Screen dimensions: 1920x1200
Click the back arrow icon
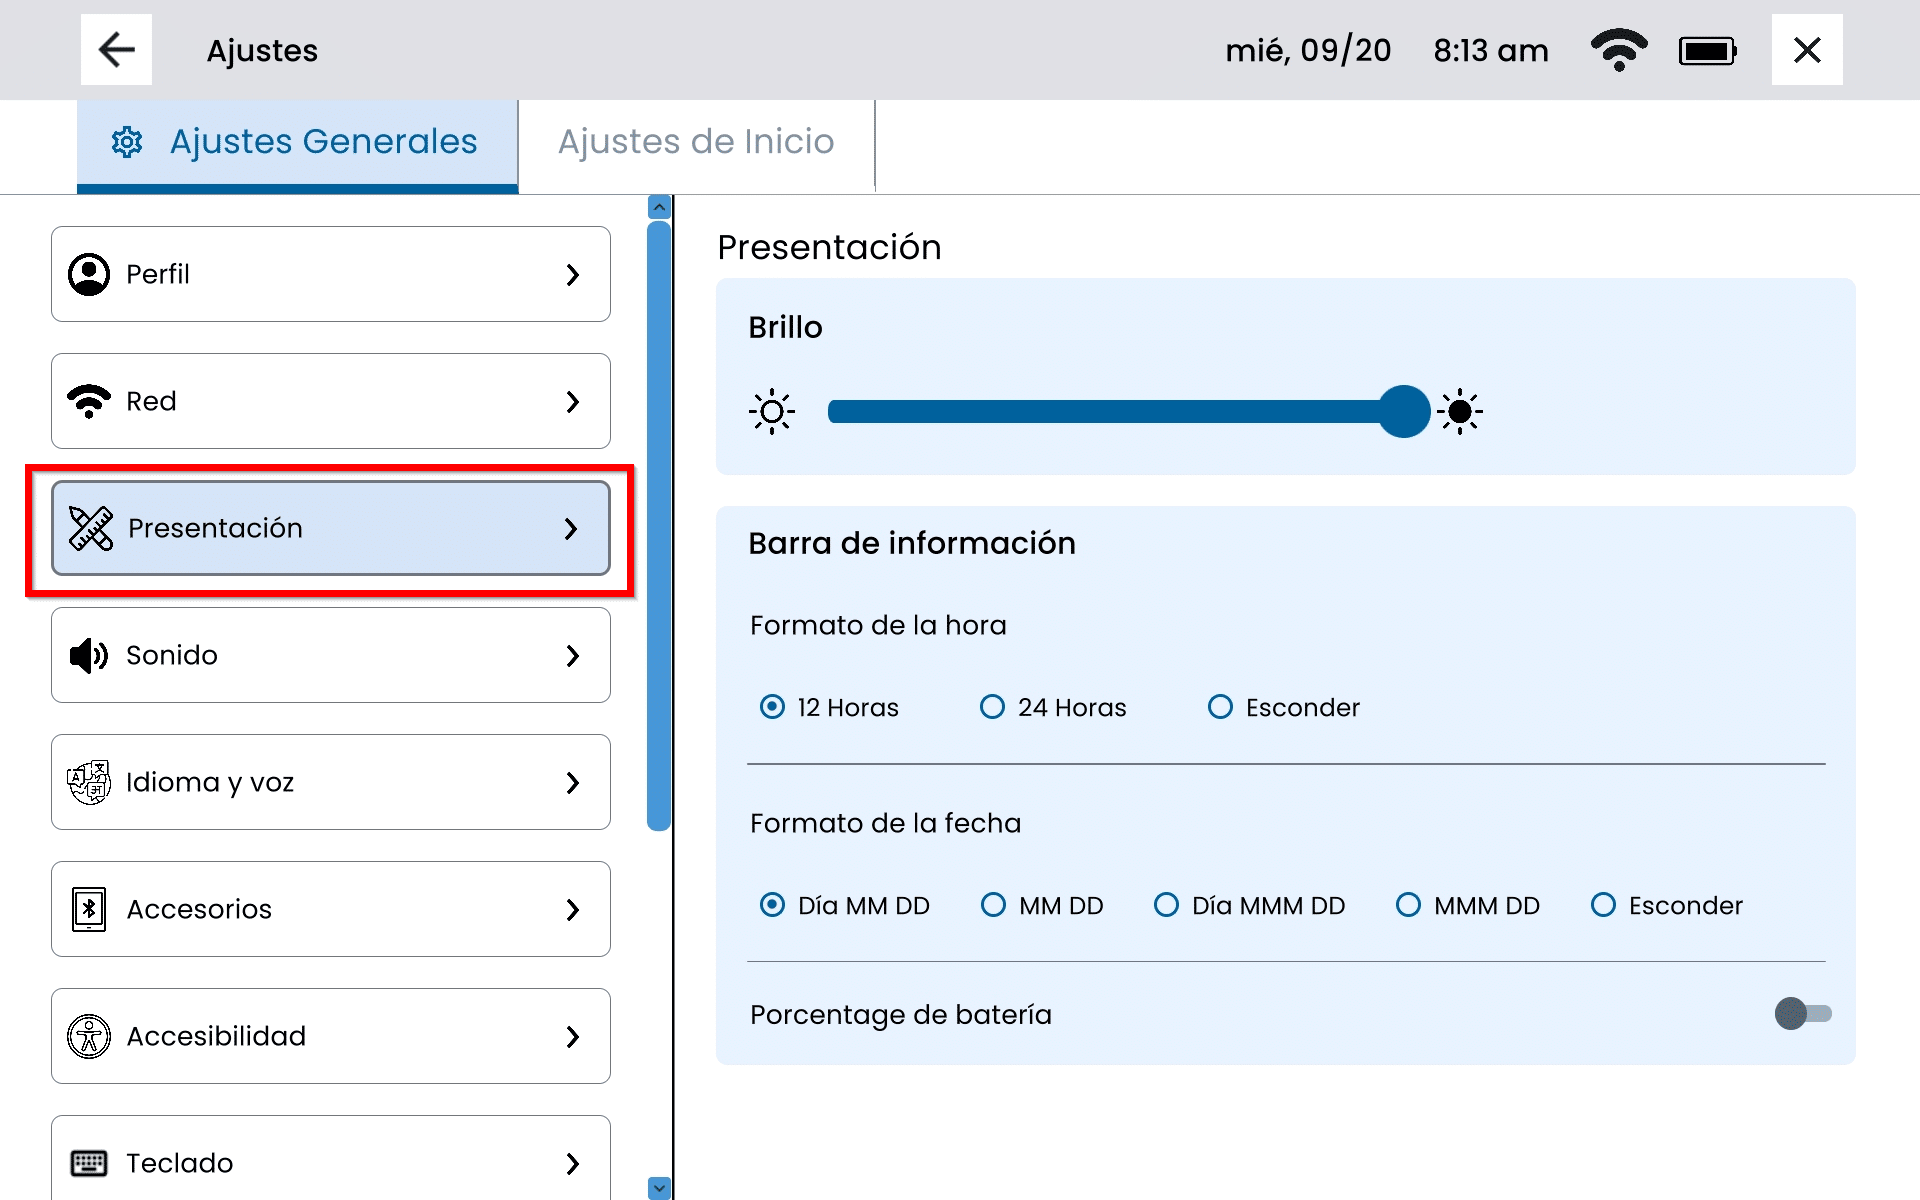click(116, 50)
